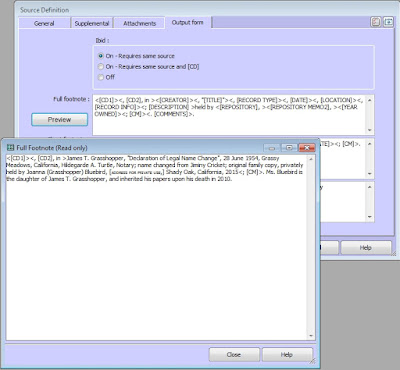Click inside the Full footnote template field

pyautogui.click(x=229, y=115)
